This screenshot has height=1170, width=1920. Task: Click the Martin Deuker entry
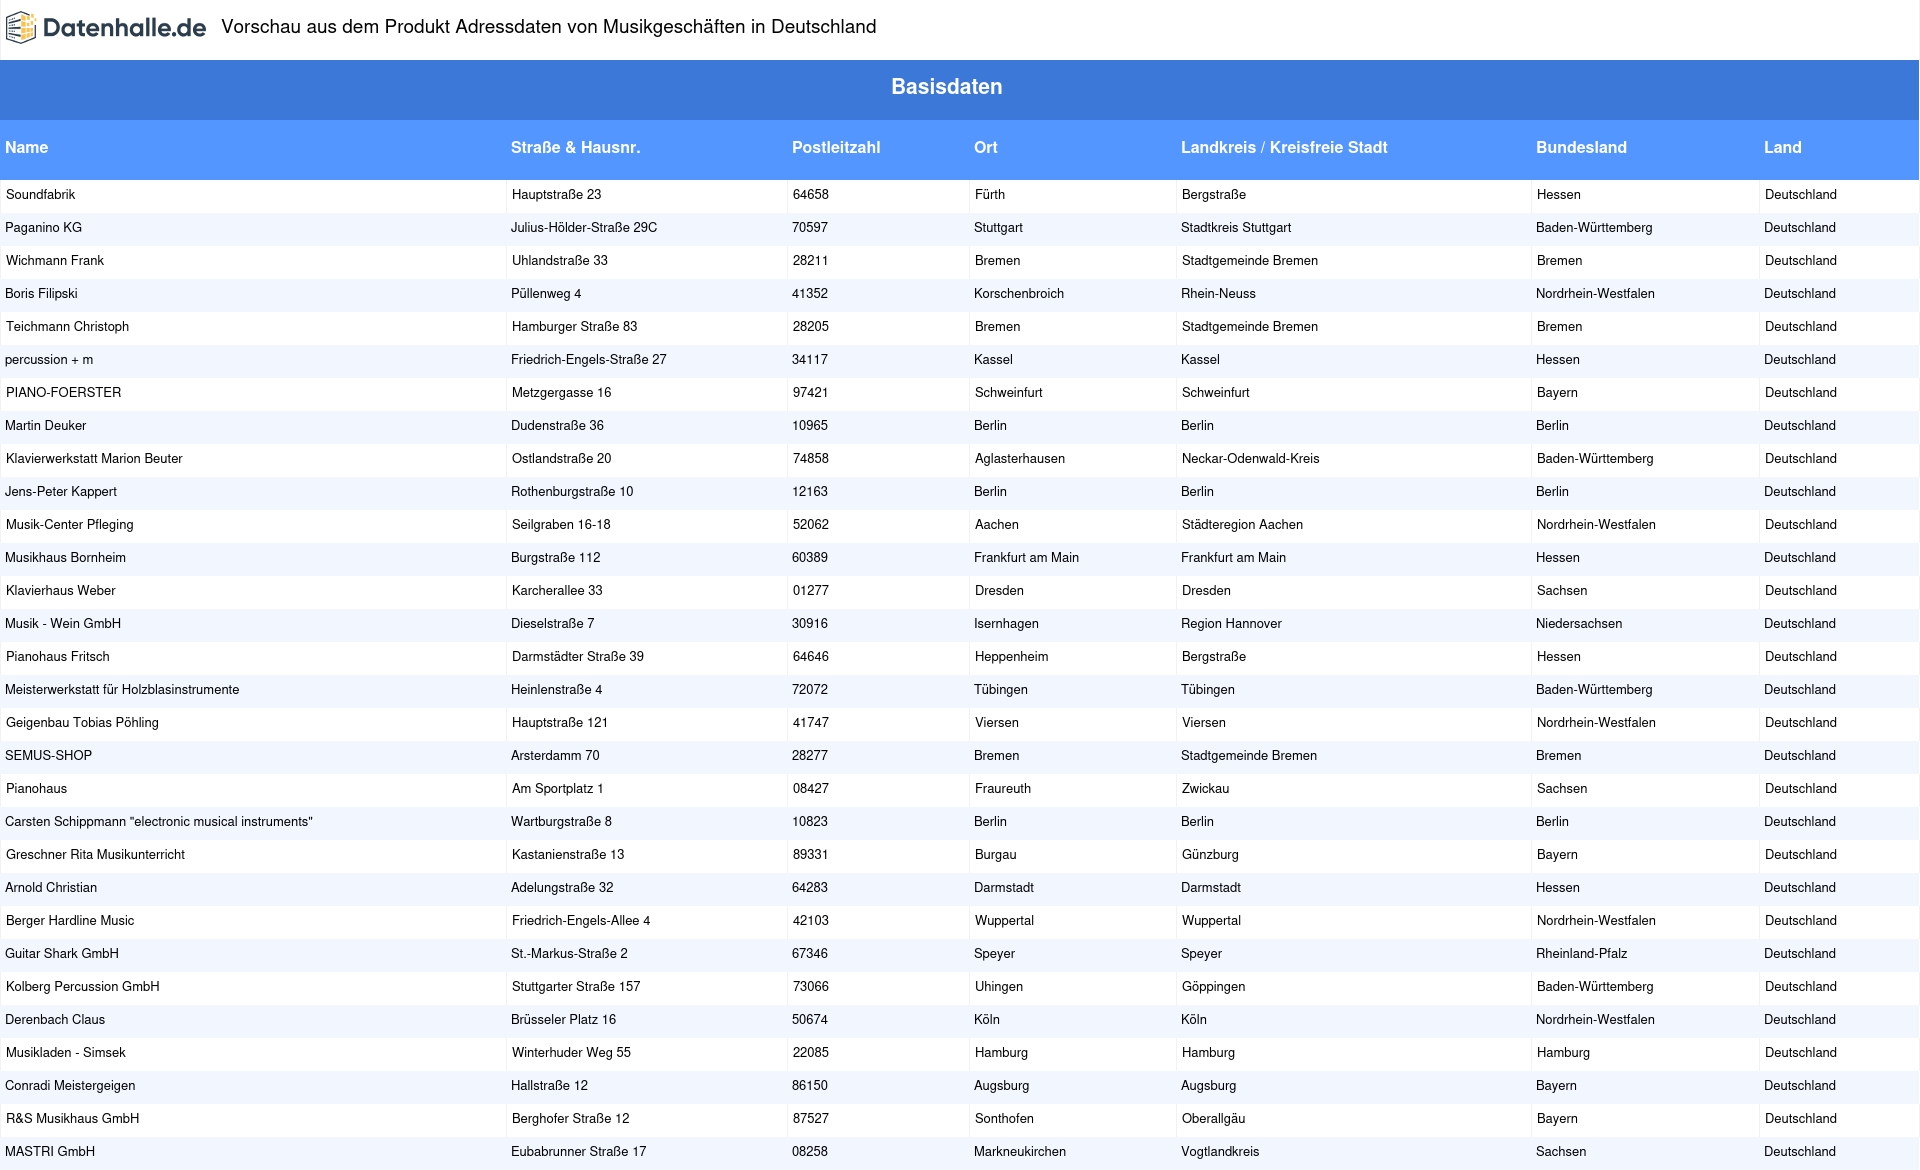click(x=46, y=426)
